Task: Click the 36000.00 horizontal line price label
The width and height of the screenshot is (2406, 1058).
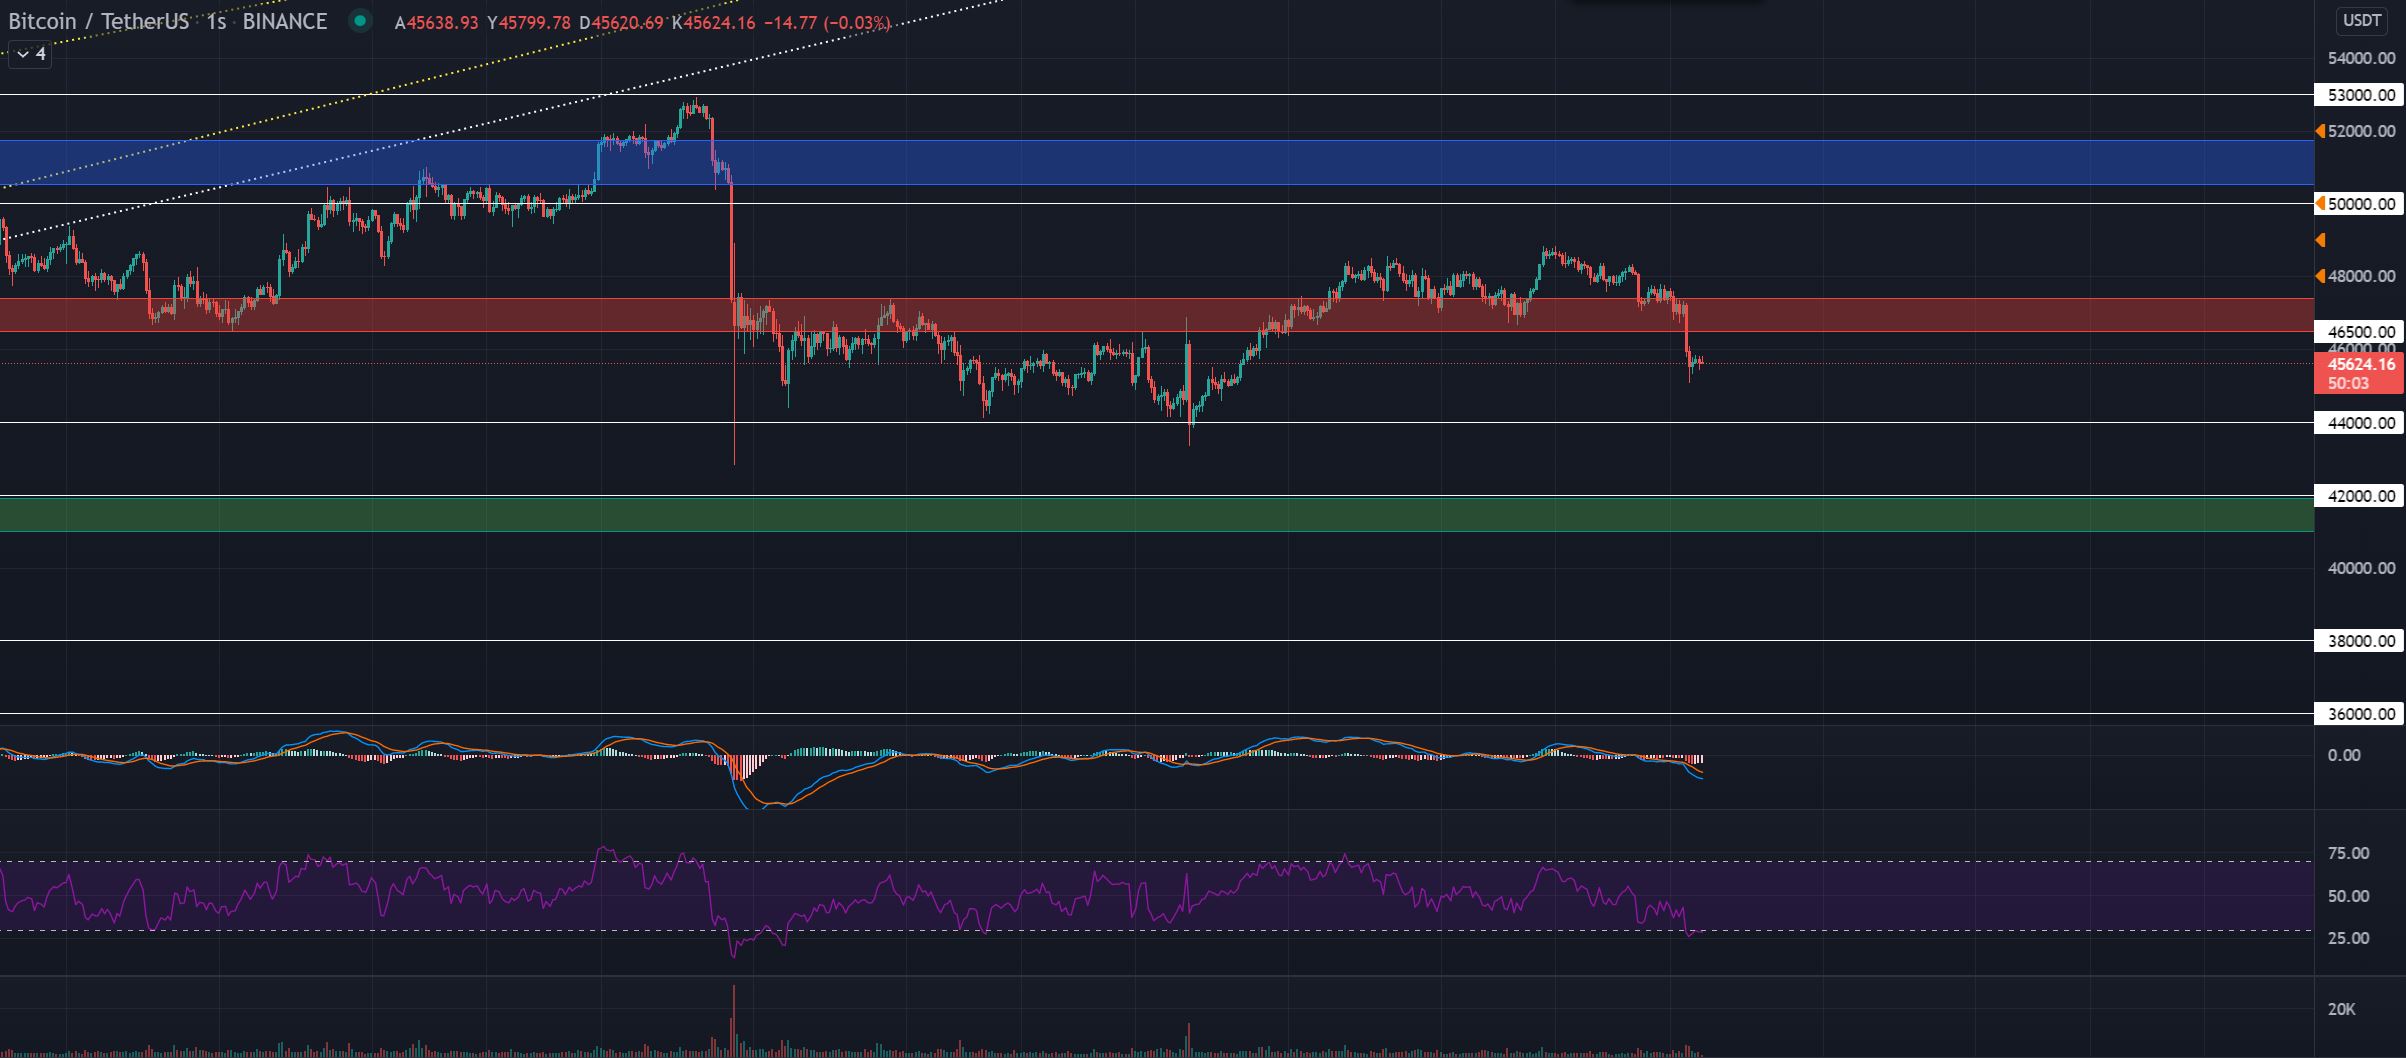Action: (x=2360, y=714)
